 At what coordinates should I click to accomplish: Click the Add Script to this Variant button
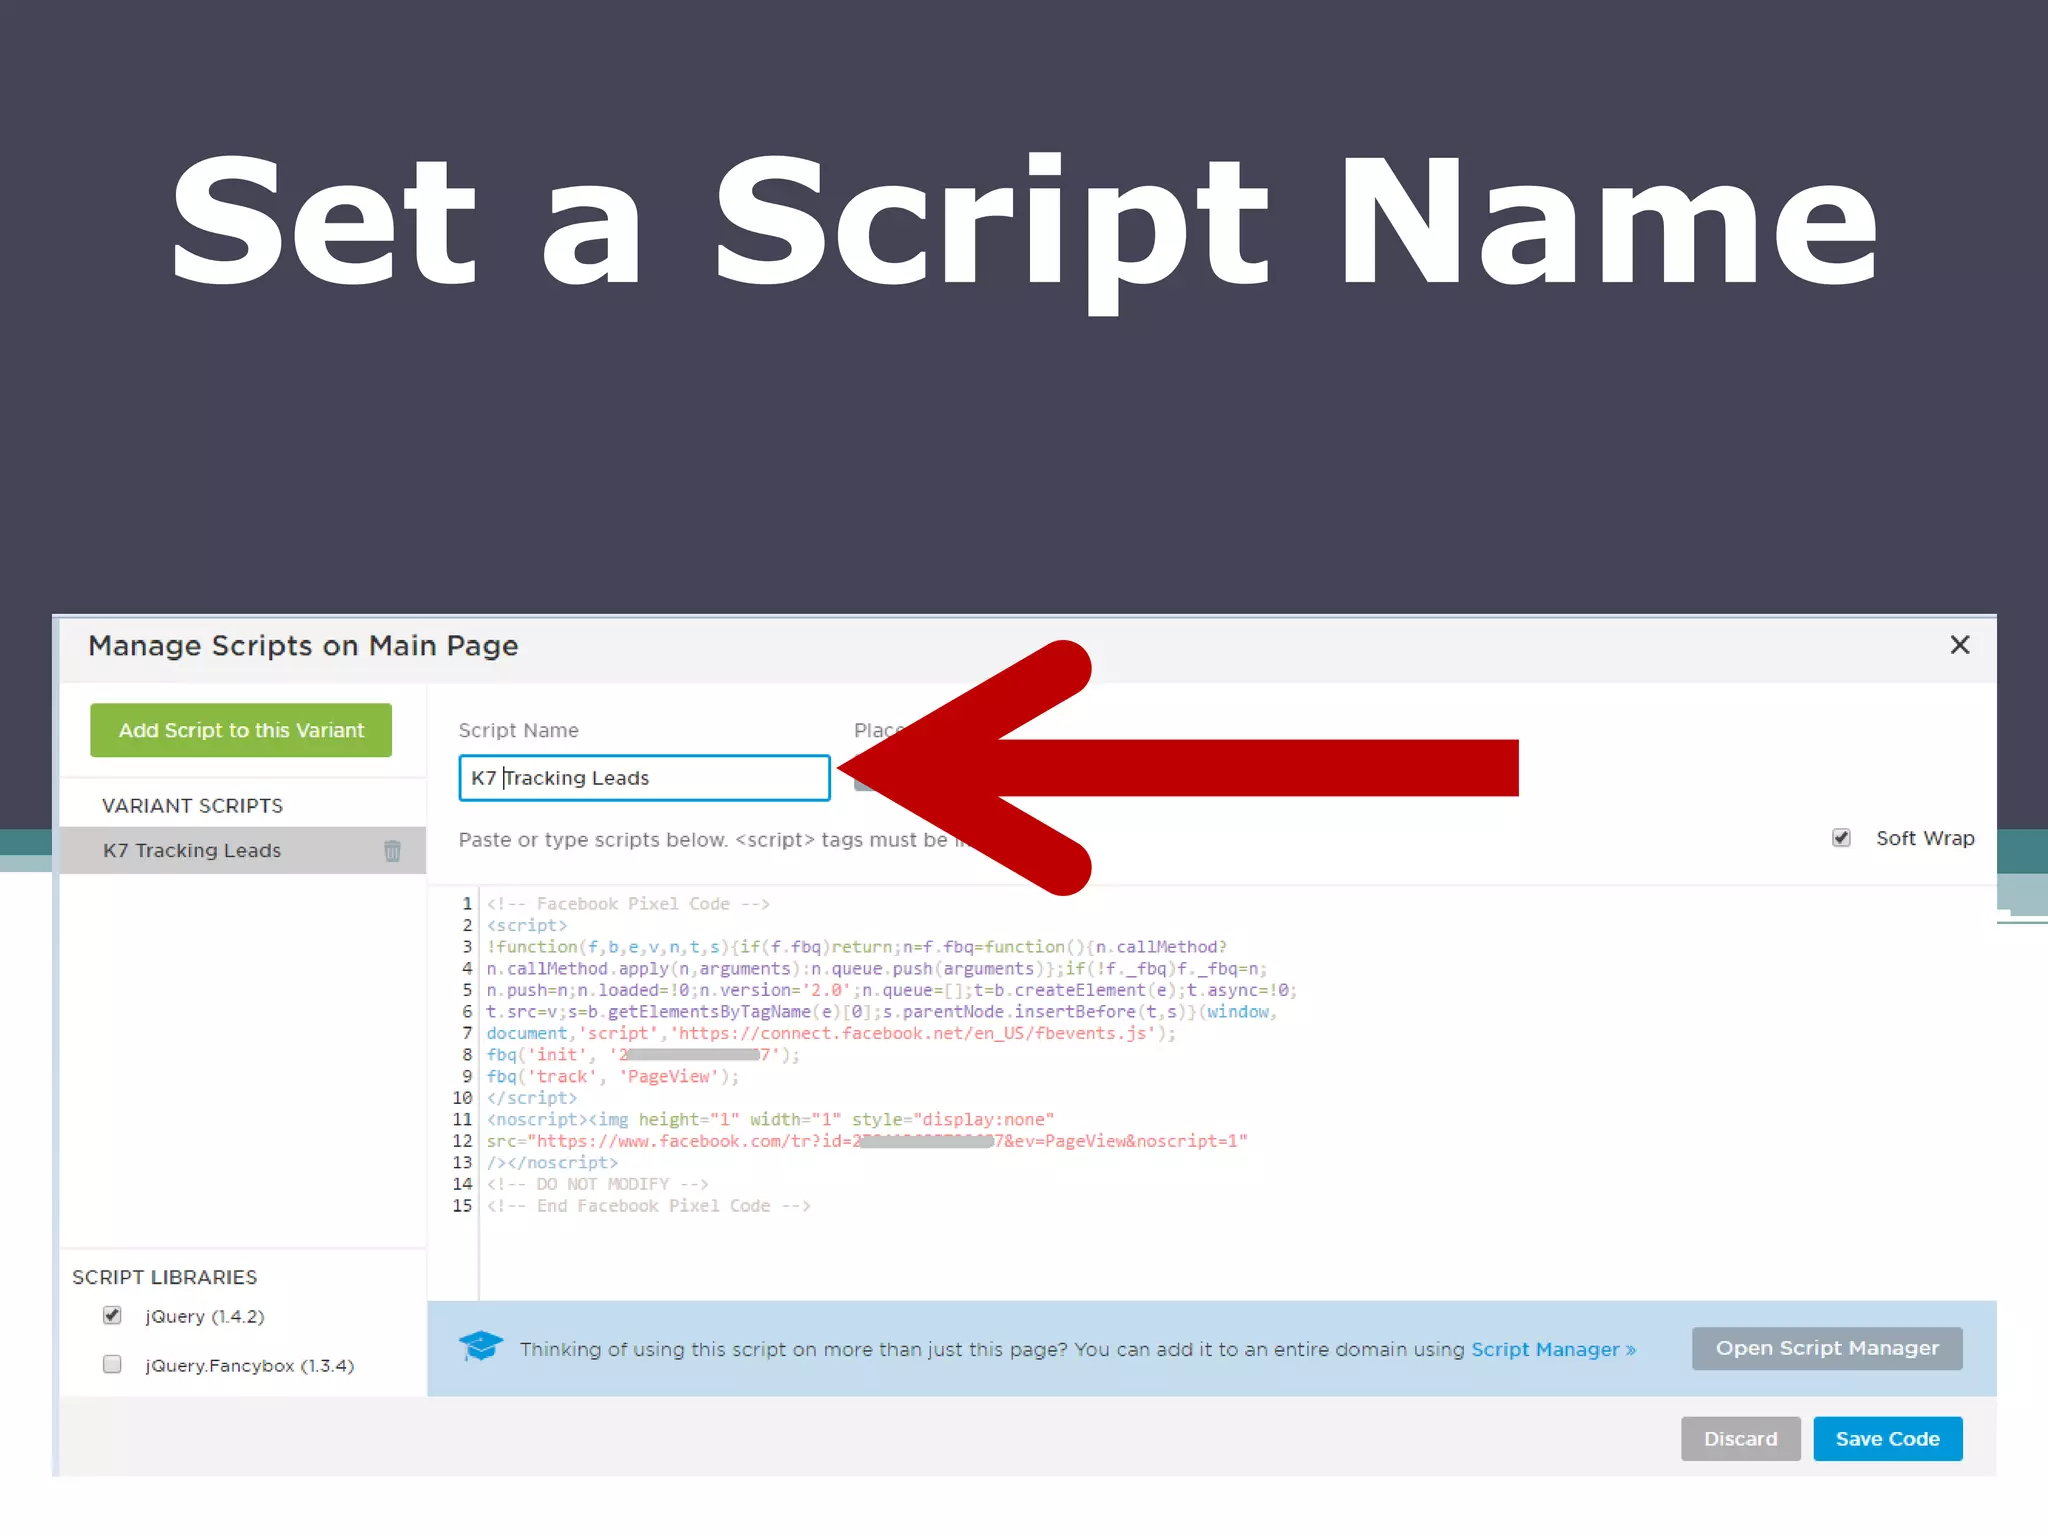point(241,730)
